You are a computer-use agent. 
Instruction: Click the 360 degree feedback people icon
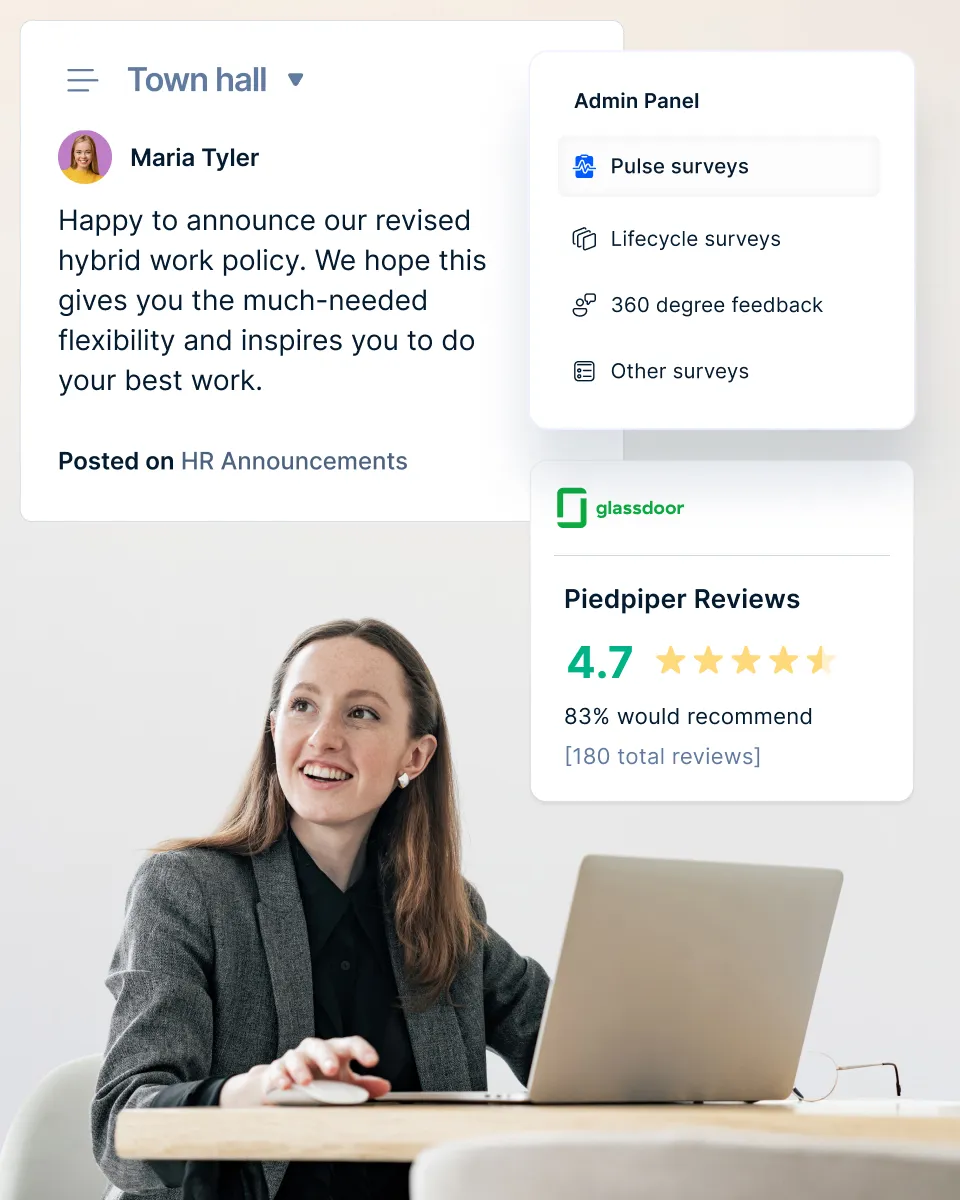tap(584, 305)
